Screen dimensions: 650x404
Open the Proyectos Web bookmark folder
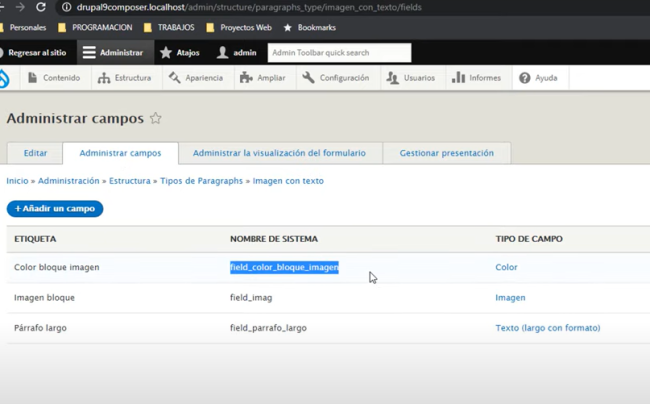point(239,27)
